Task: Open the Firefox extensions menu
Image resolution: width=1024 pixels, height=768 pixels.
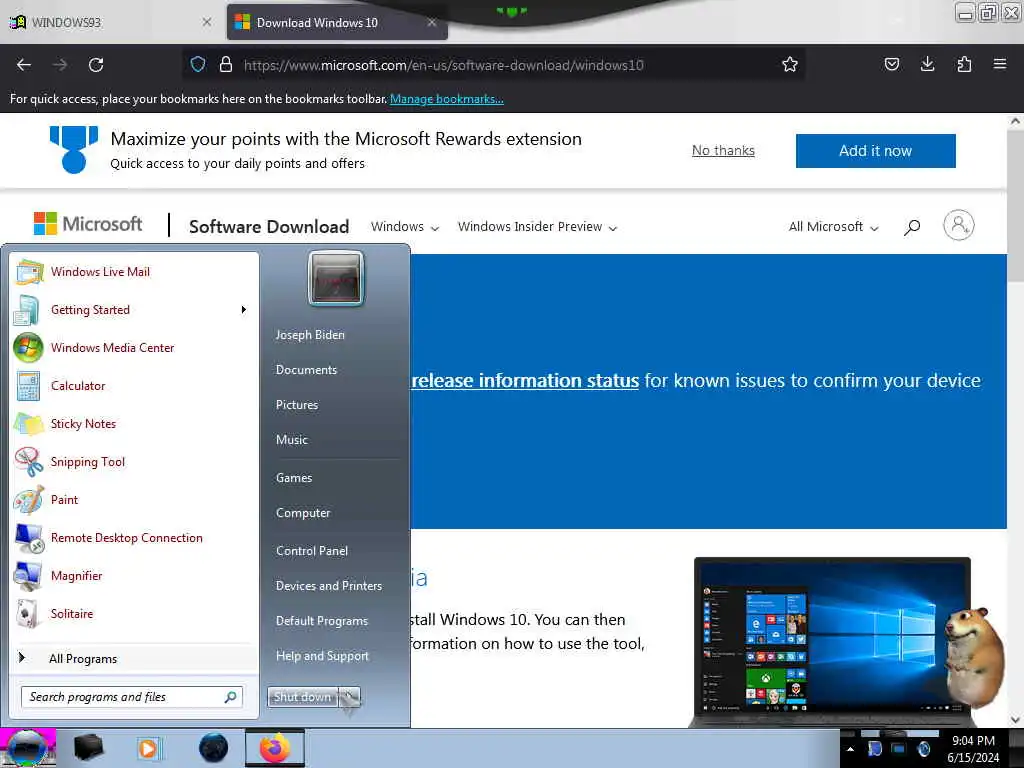Action: [964, 65]
